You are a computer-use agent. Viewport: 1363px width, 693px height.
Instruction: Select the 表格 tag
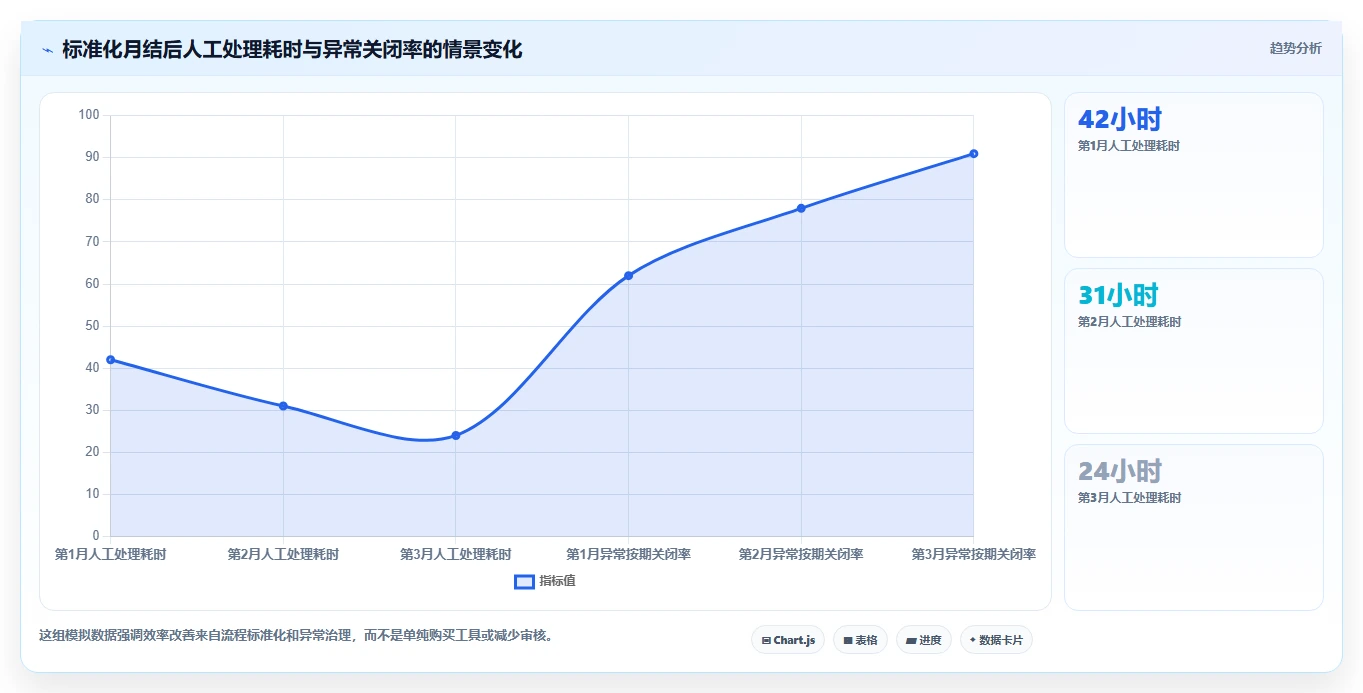(x=860, y=640)
